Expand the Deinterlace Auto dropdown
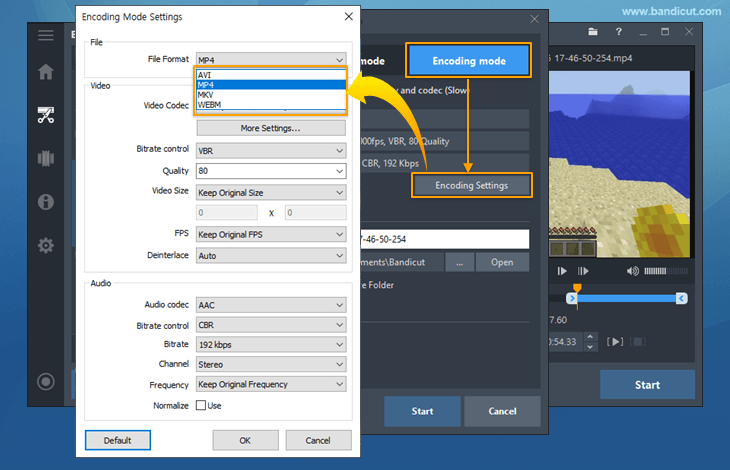730x470 pixels. coord(271,255)
